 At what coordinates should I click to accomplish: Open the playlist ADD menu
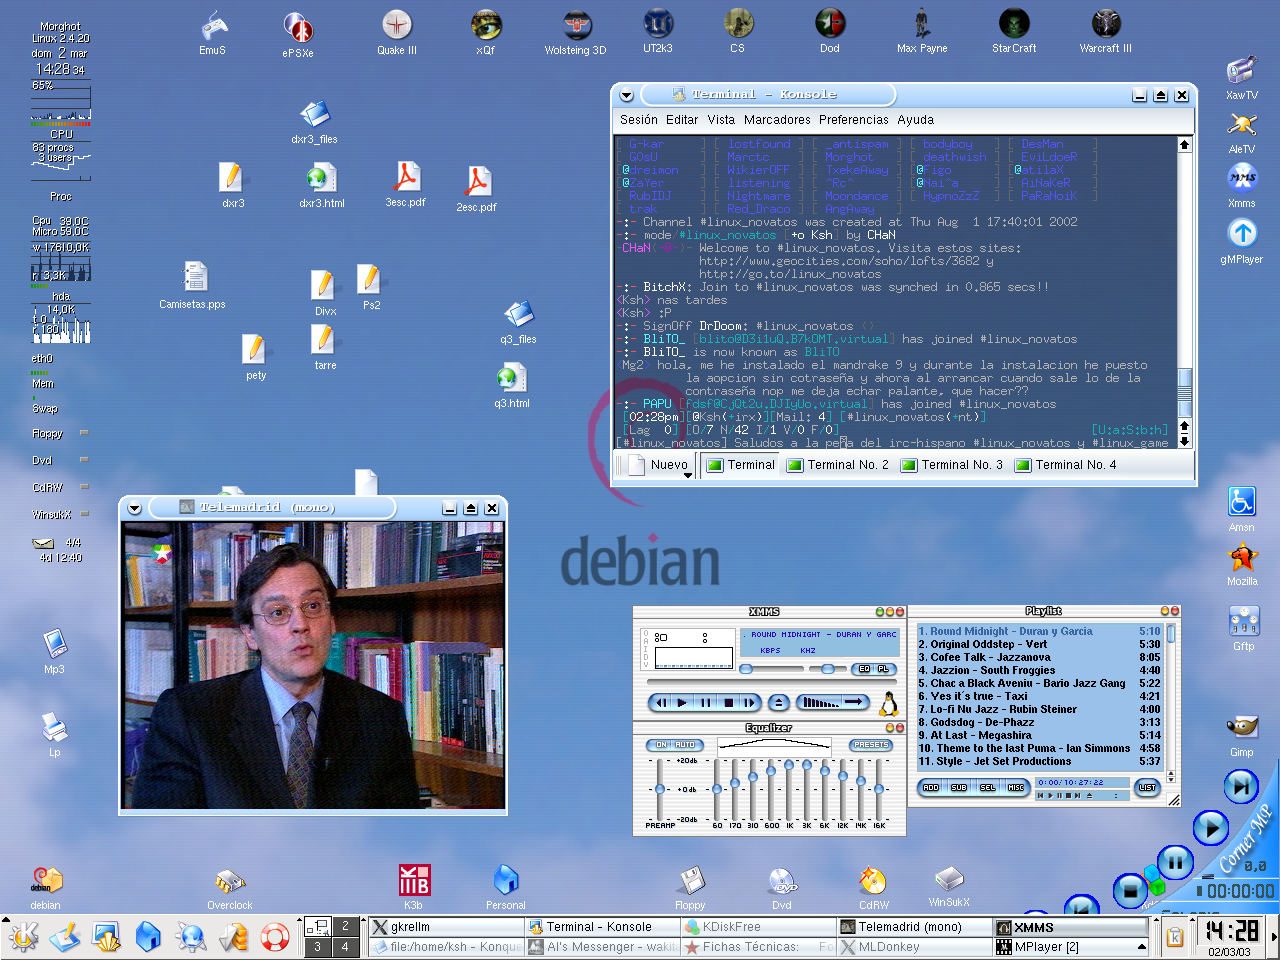coord(931,787)
